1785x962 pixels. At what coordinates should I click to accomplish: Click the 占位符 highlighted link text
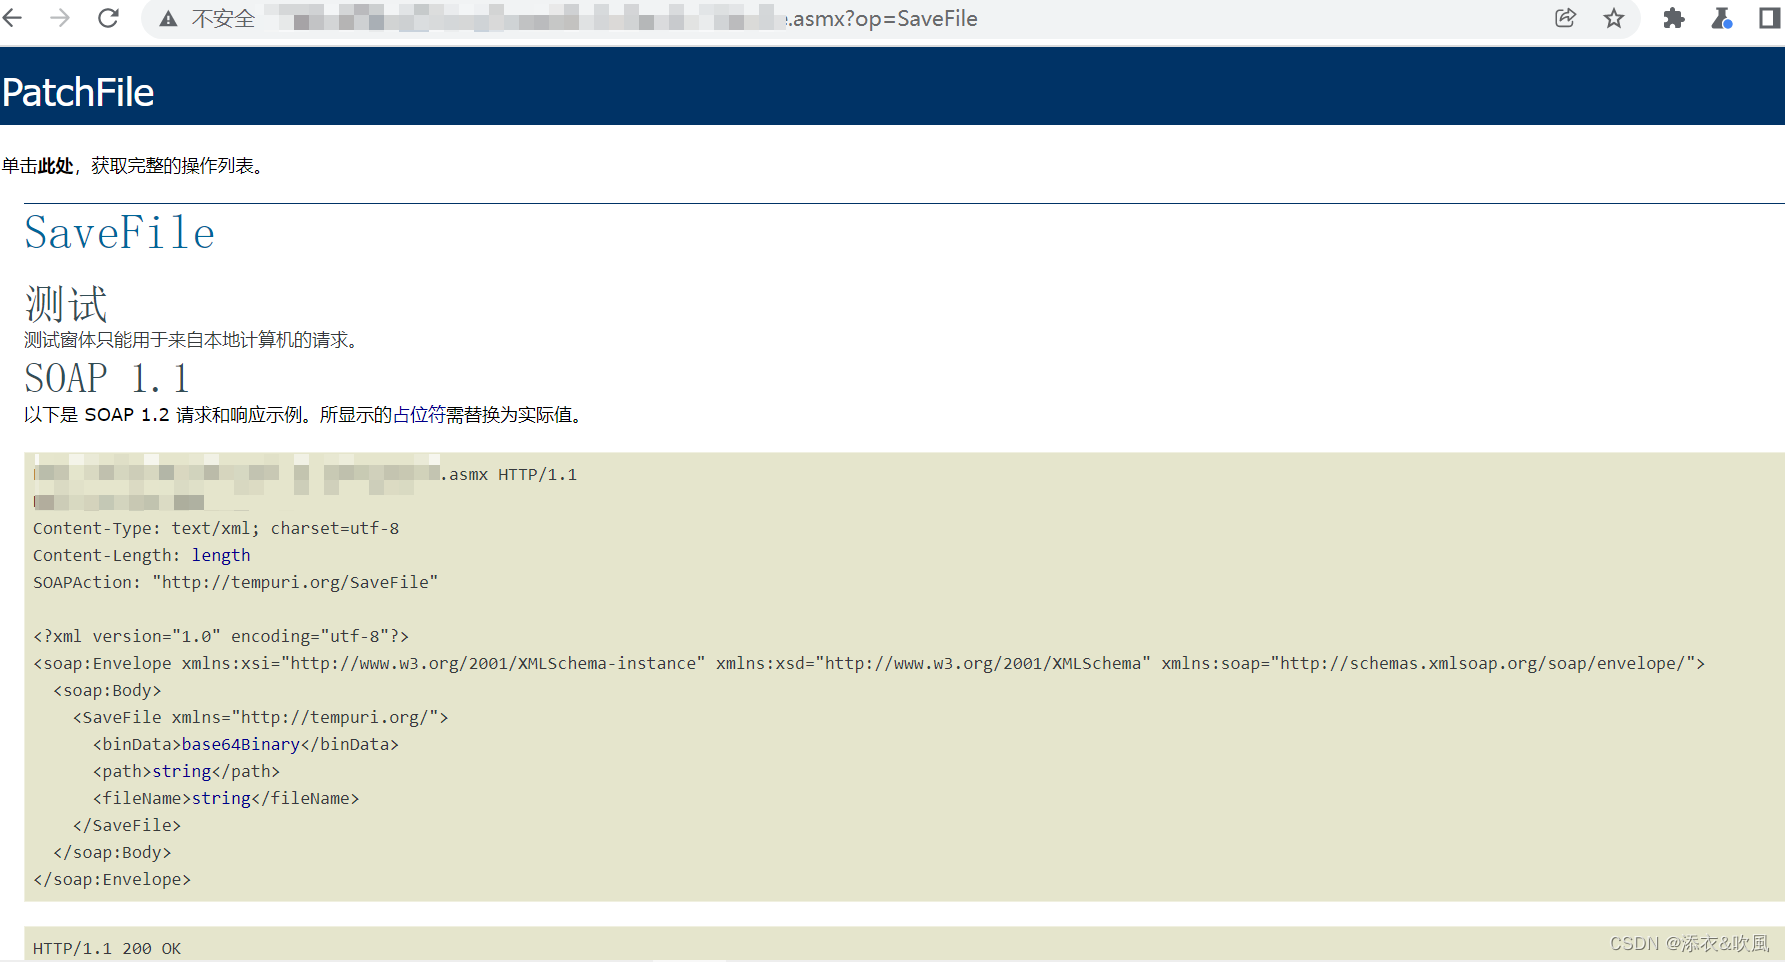(x=420, y=414)
